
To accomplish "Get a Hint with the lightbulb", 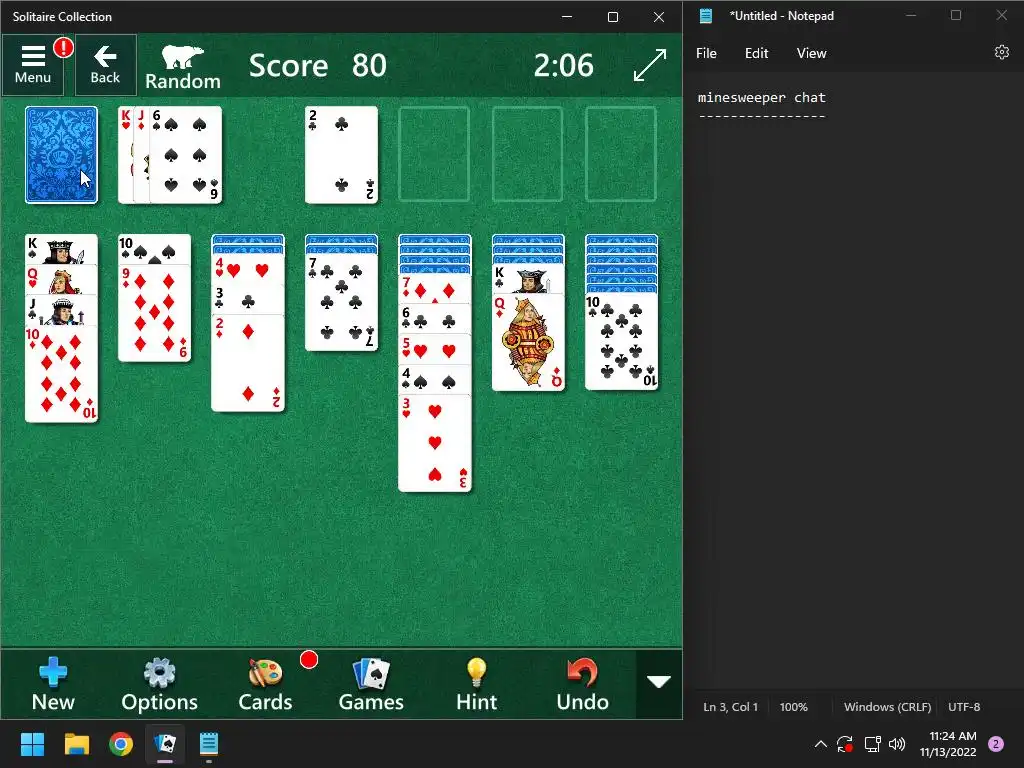I will [477, 684].
